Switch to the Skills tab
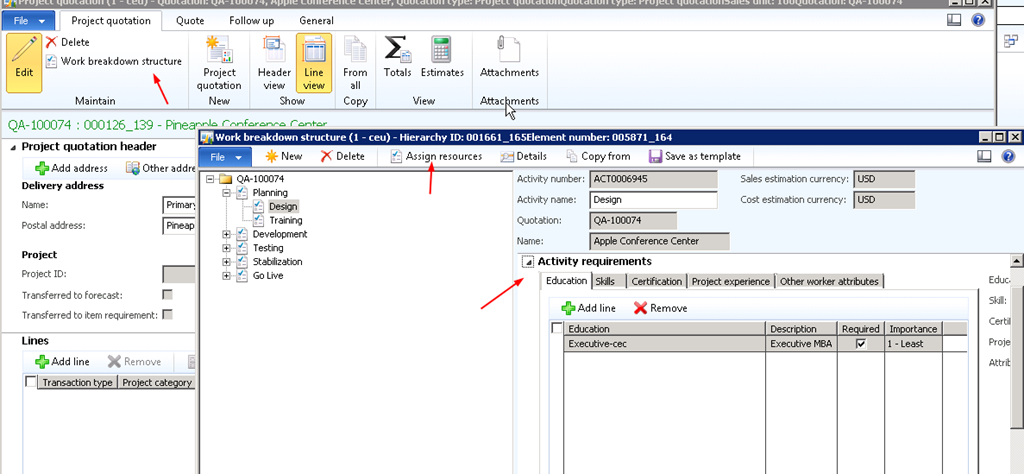 coord(605,282)
